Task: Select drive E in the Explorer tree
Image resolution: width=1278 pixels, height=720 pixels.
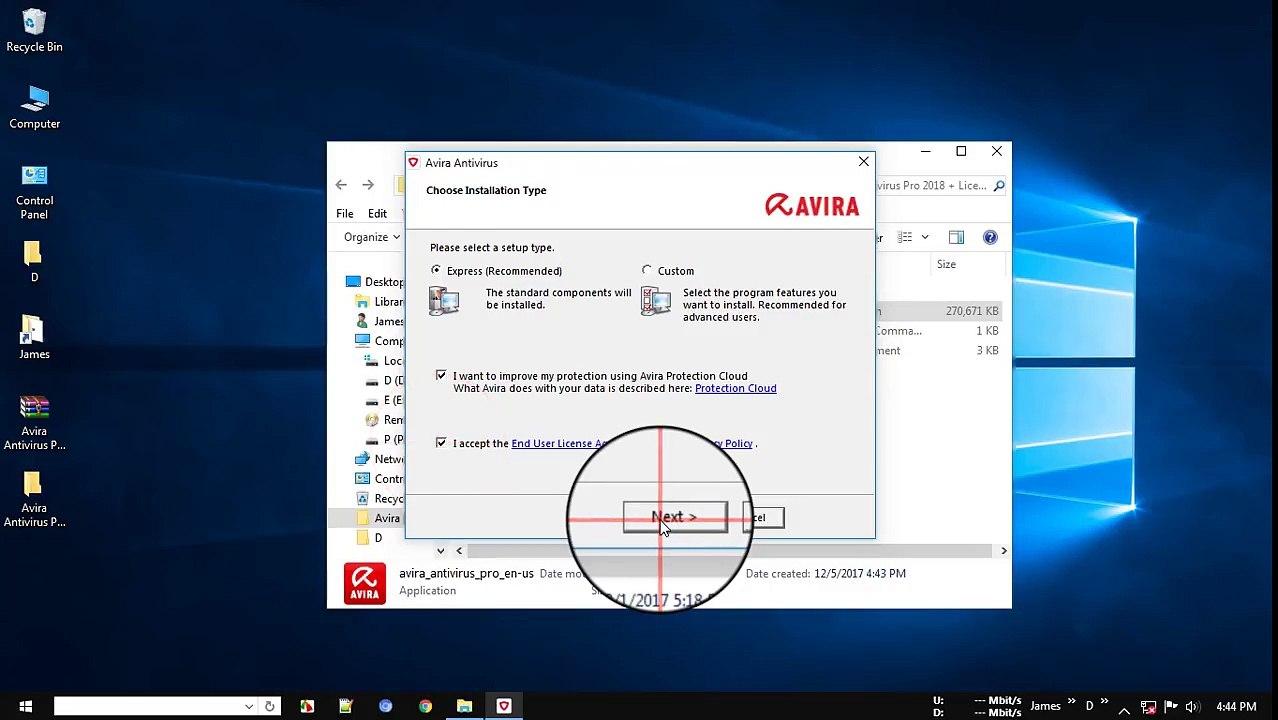Action: [385, 400]
